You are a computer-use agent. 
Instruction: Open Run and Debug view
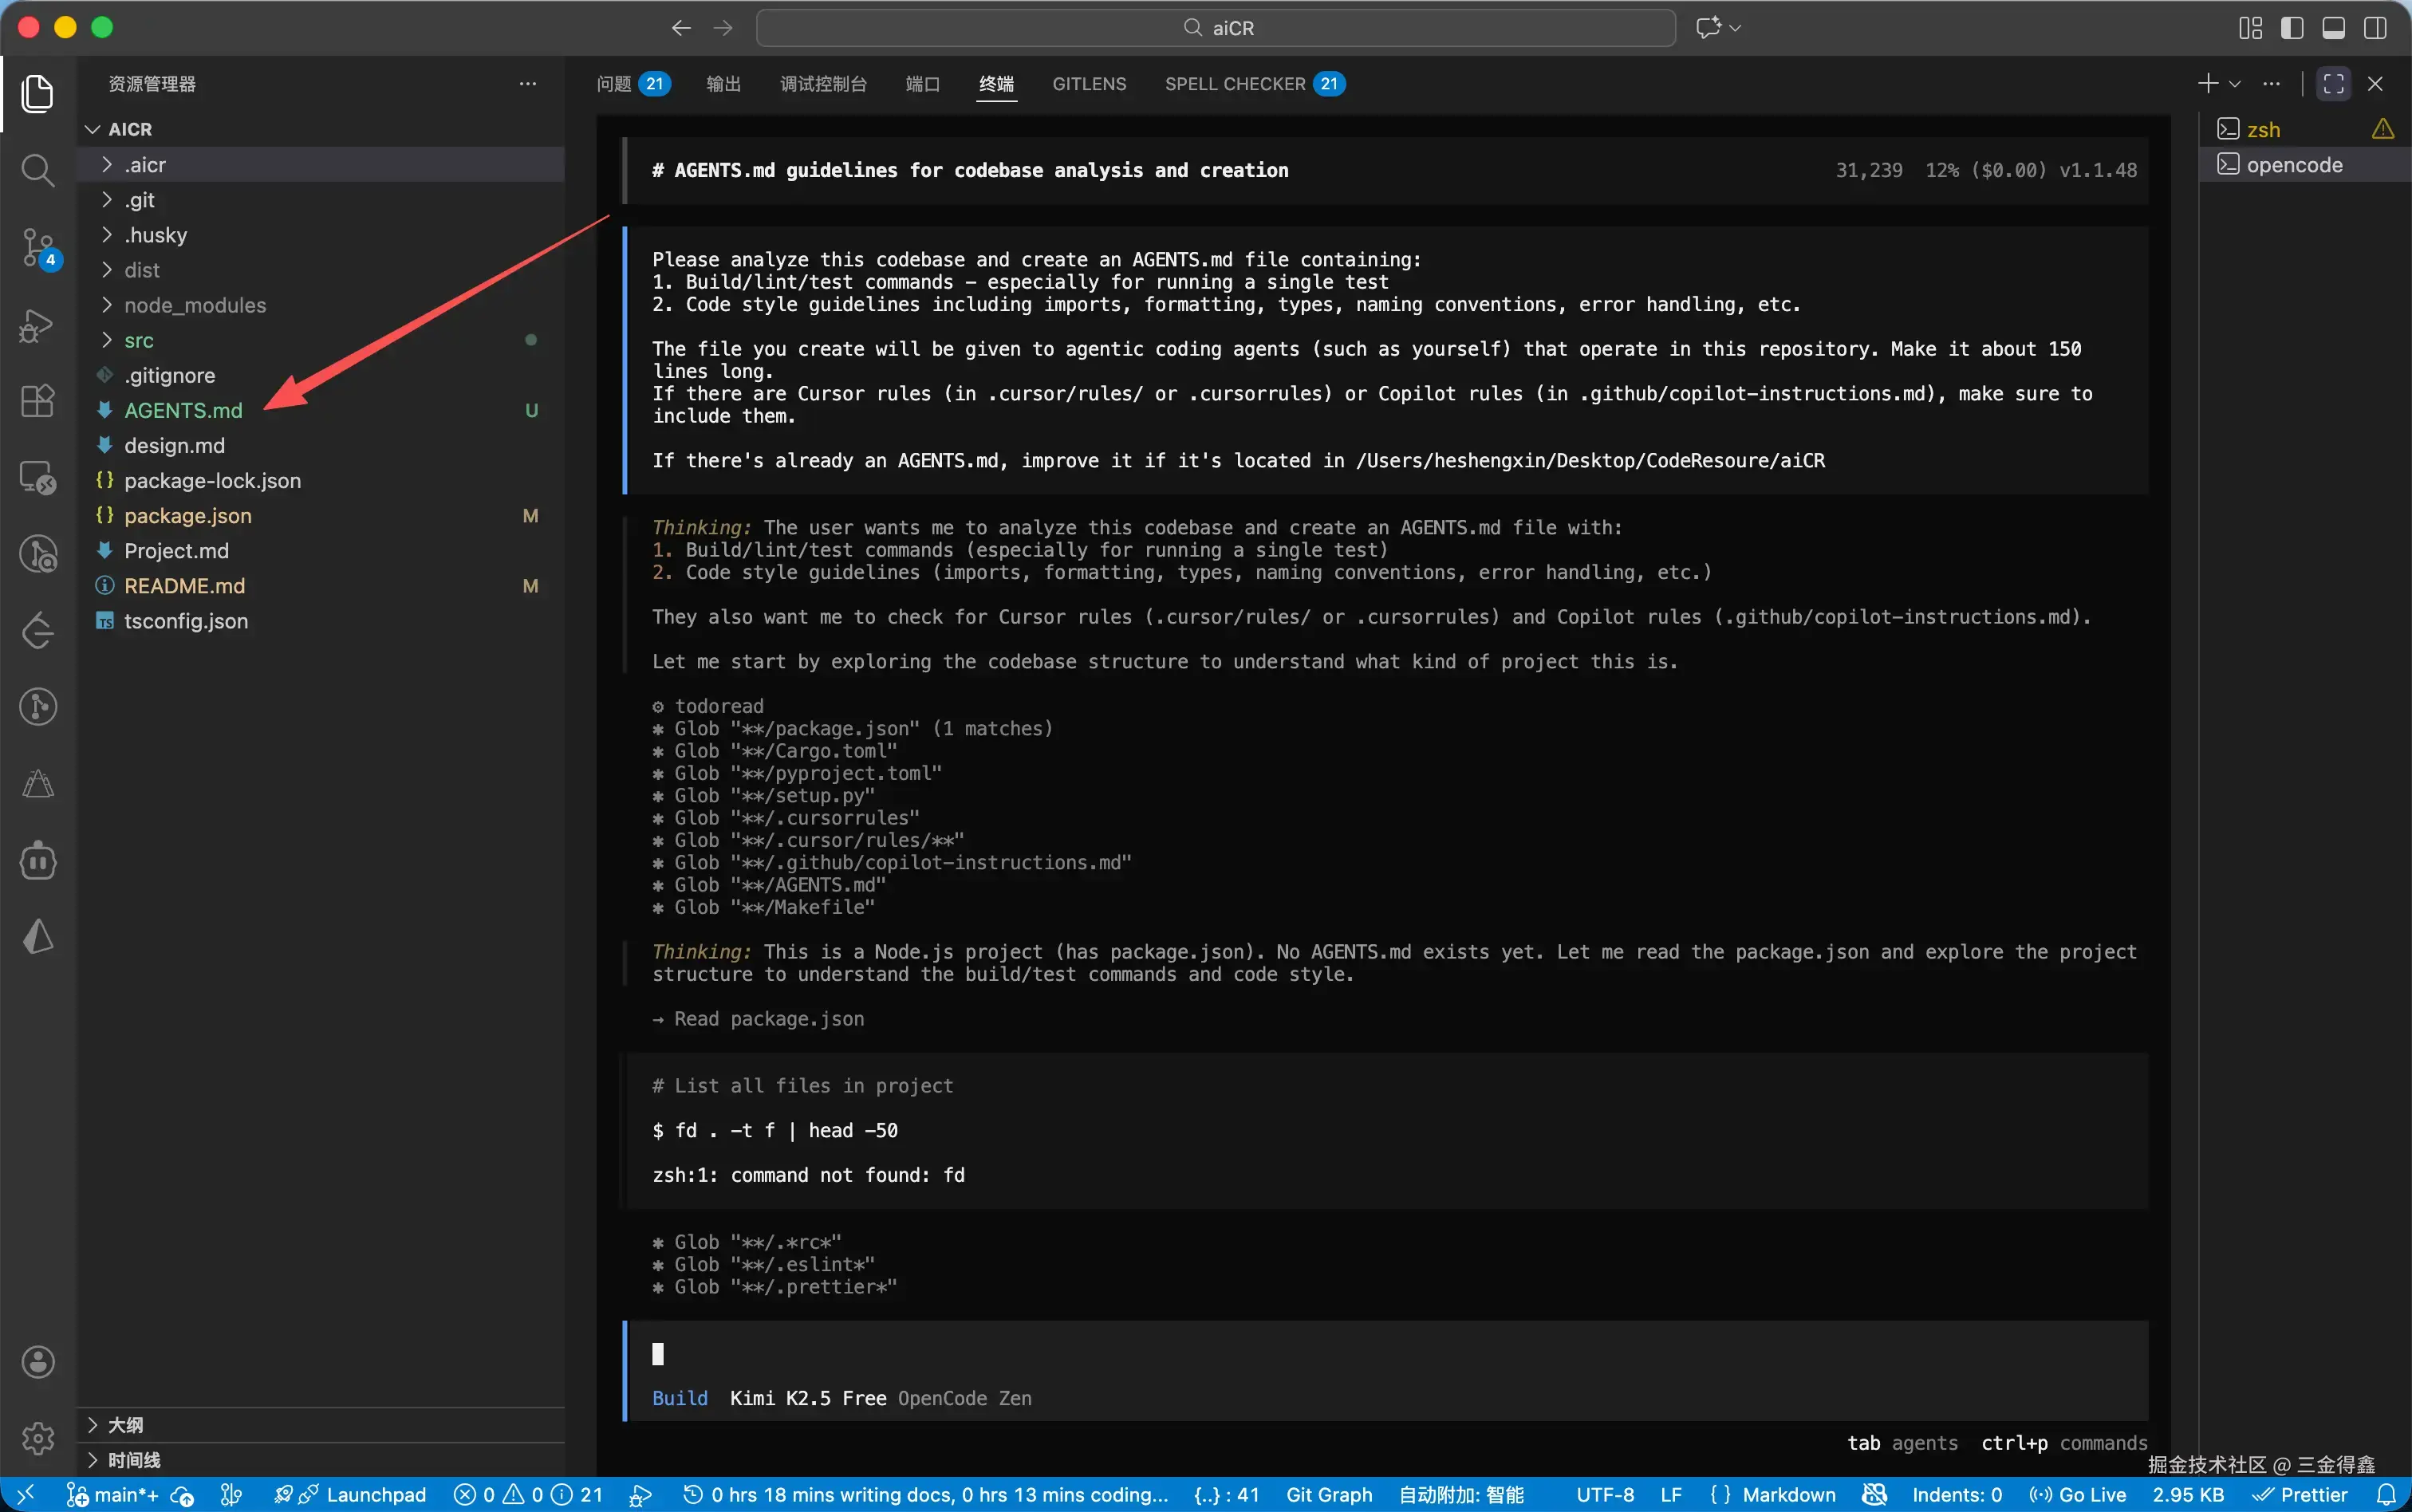point(37,325)
